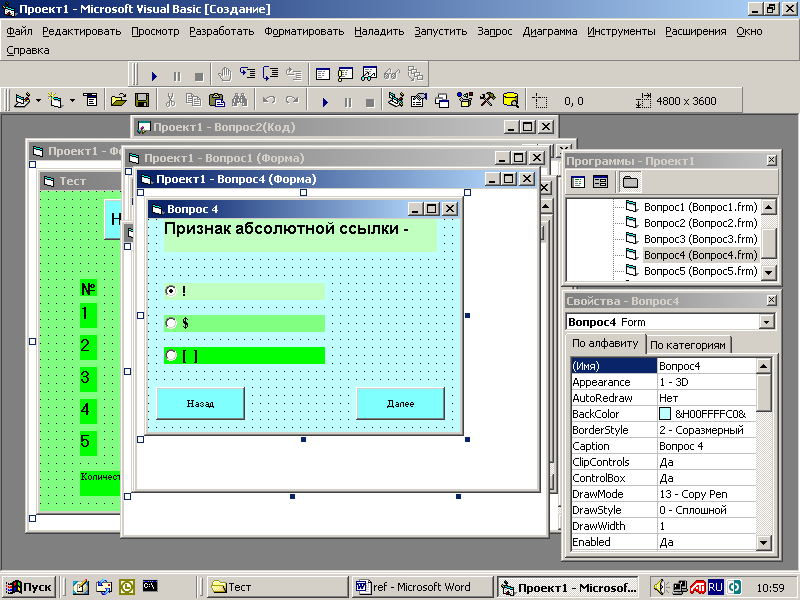Click Start on the upper Debug toolbar
This screenshot has width=800, height=600.
[154, 76]
